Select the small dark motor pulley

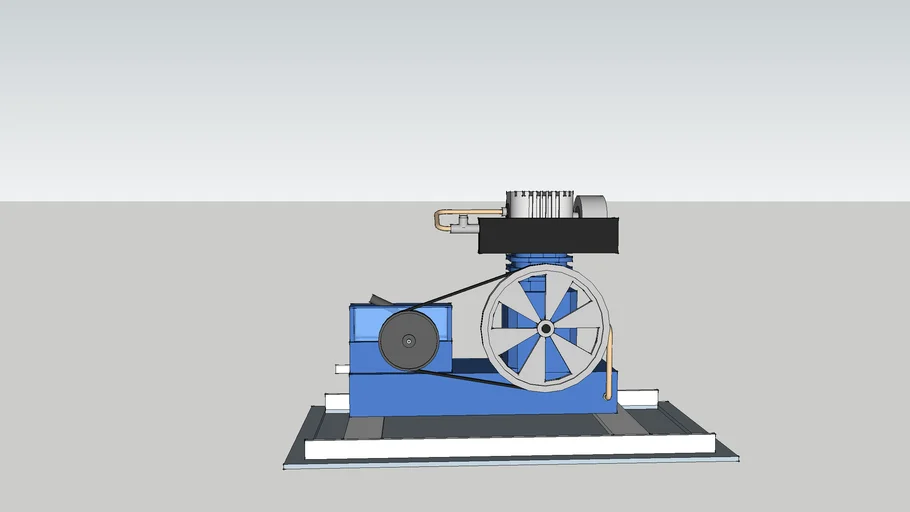[409, 341]
